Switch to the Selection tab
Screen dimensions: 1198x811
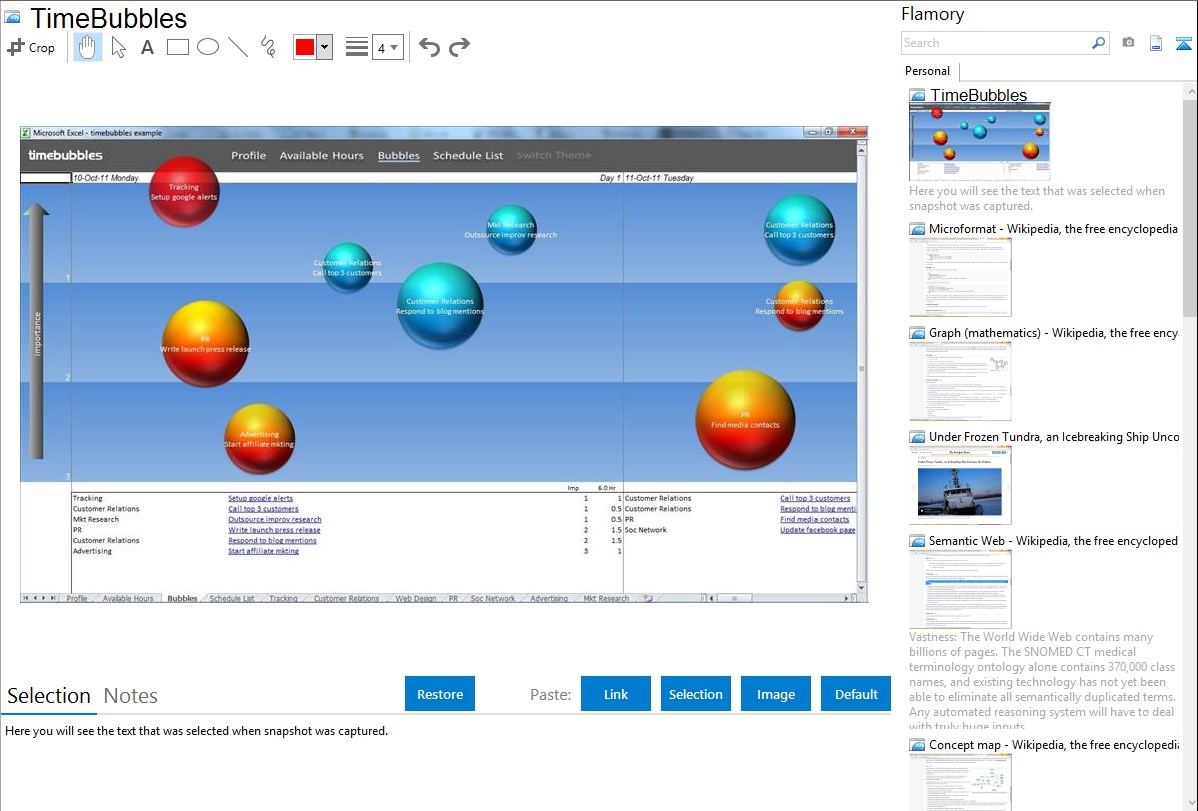[x=49, y=696]
